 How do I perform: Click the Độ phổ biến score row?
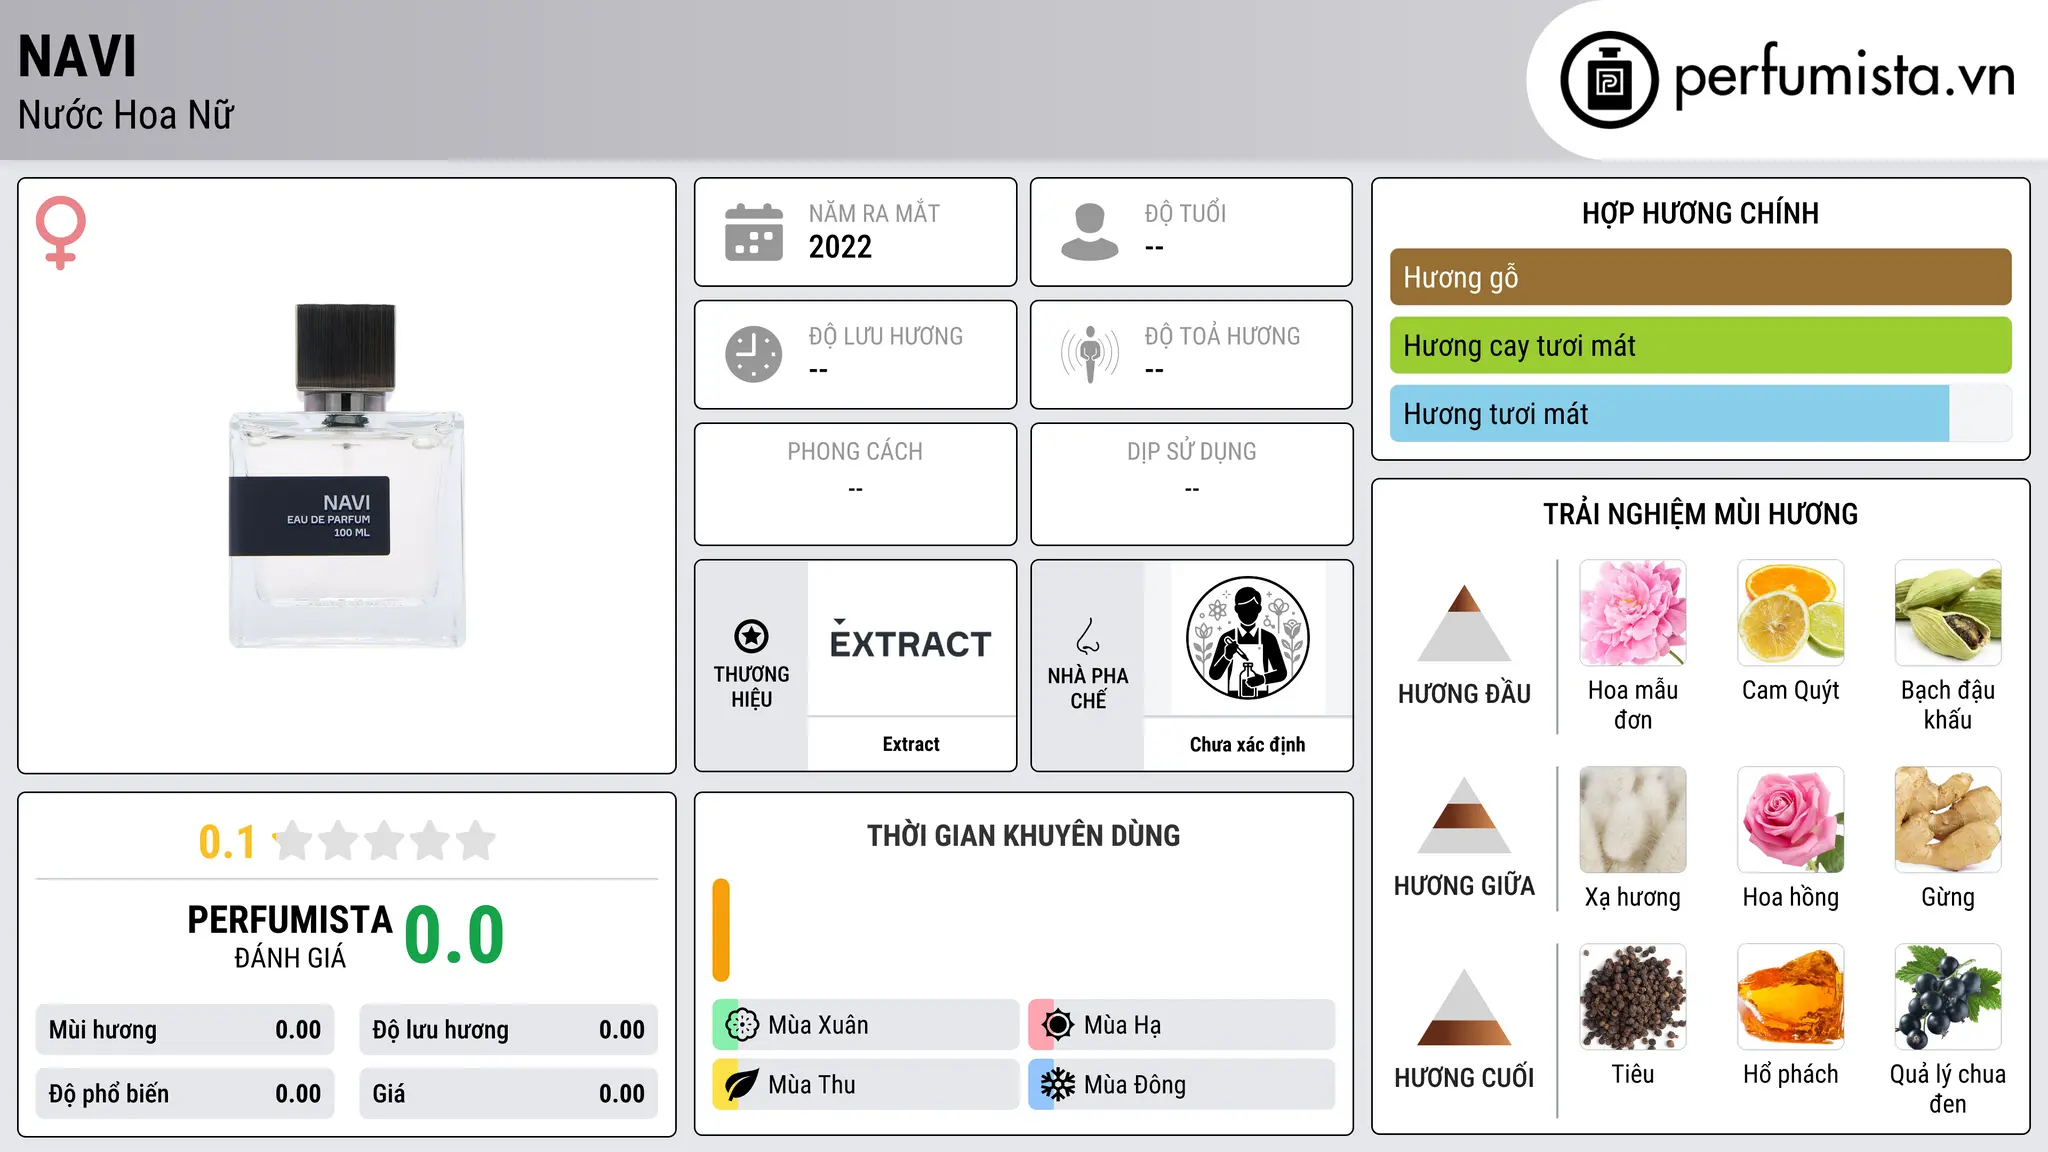185,1094
